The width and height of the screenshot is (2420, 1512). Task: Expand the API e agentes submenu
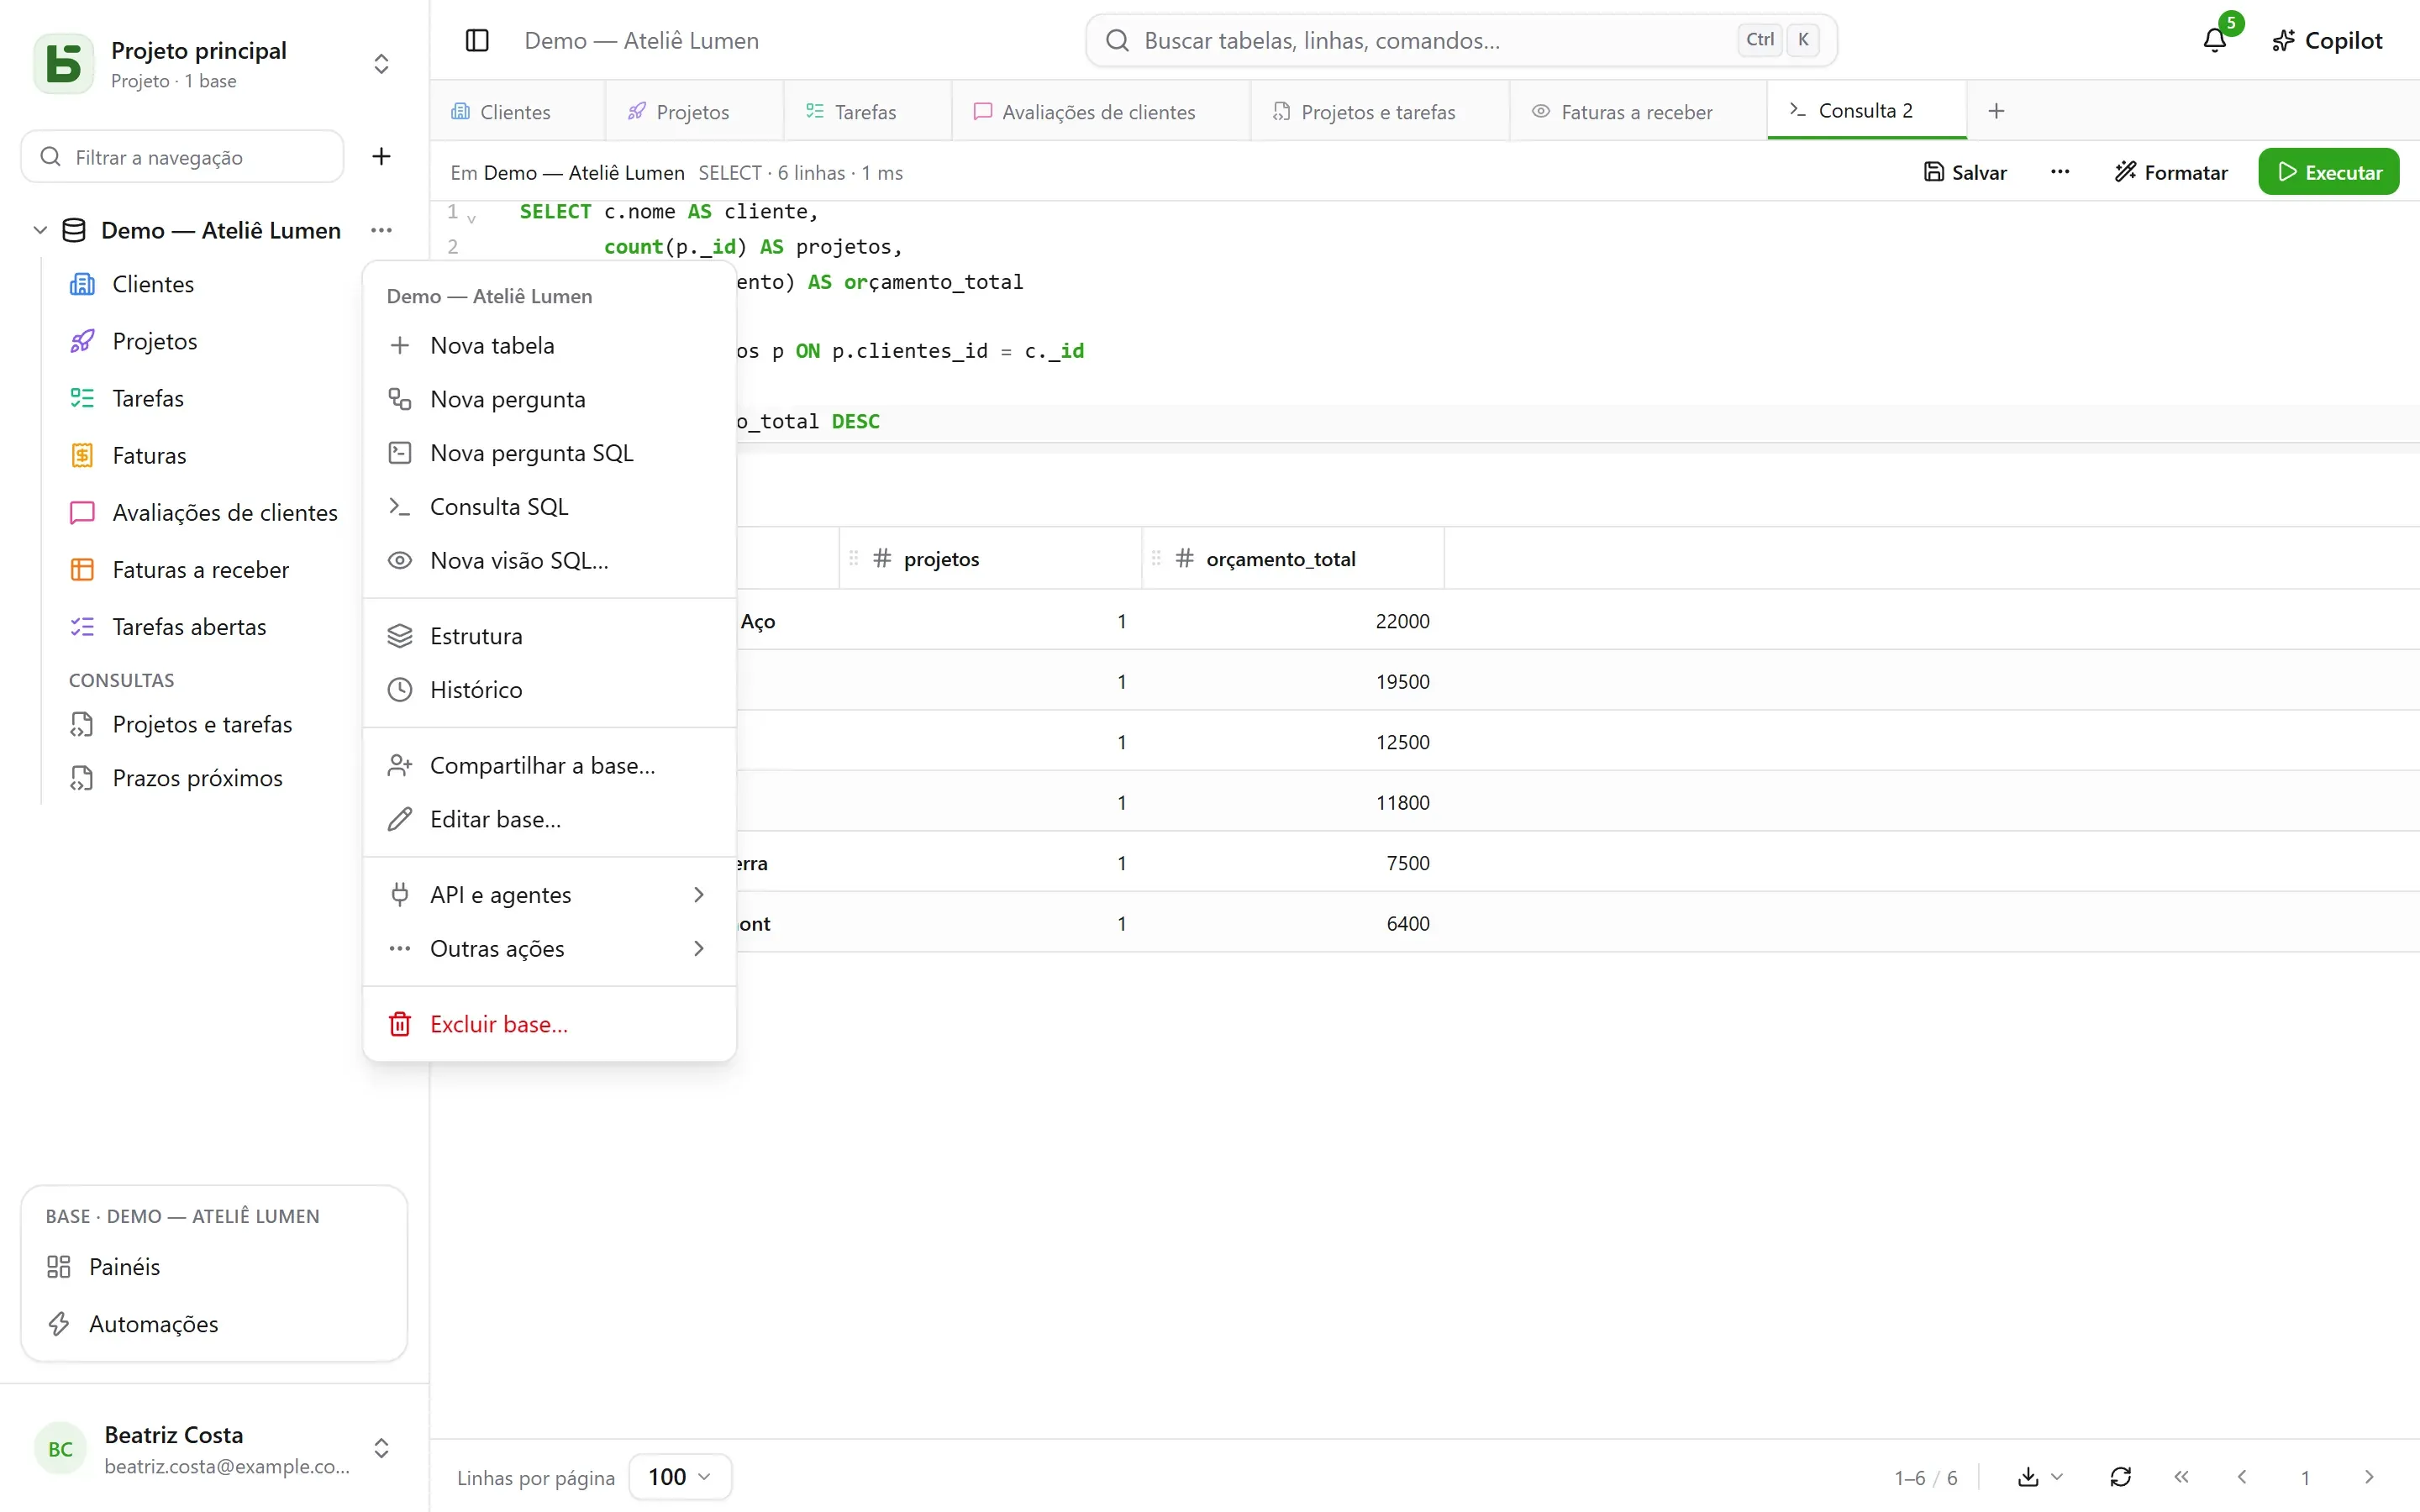click(x=549, y=894)
